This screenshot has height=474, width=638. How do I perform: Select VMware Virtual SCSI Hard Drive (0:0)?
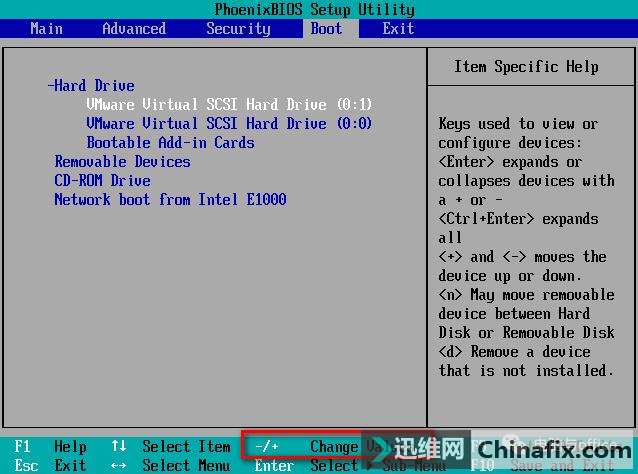click(229, 123)
